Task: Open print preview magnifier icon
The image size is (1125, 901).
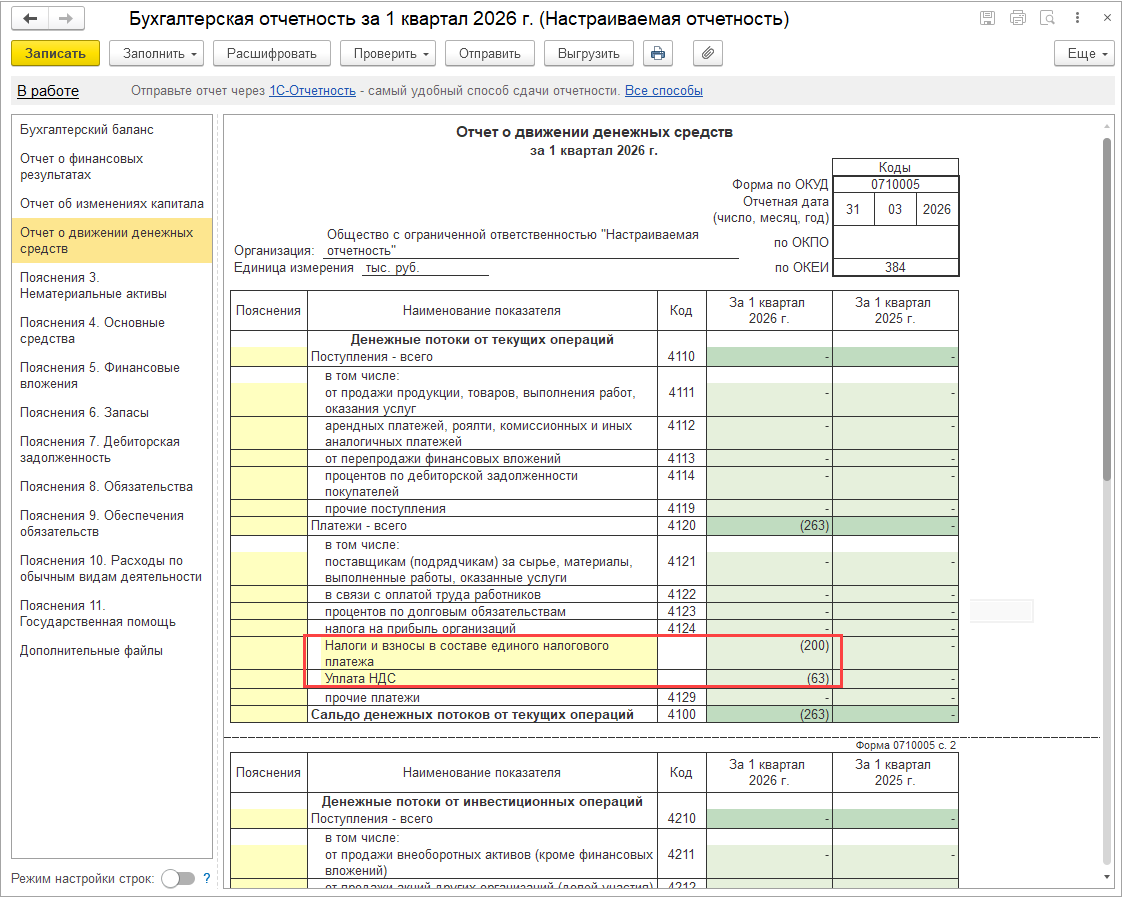Action: pos(1047,18)
